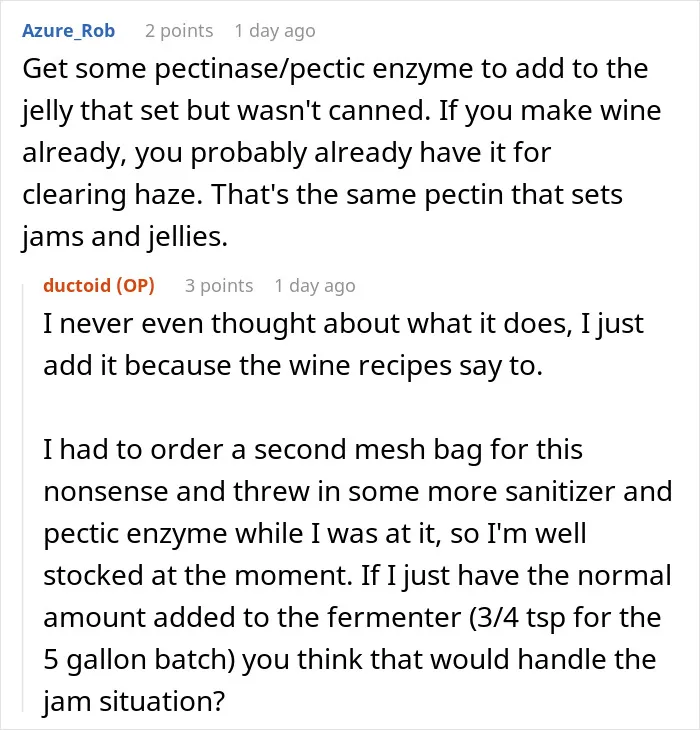Click the phrase "clearing haze" in Azure_Rob's comment

110,195
